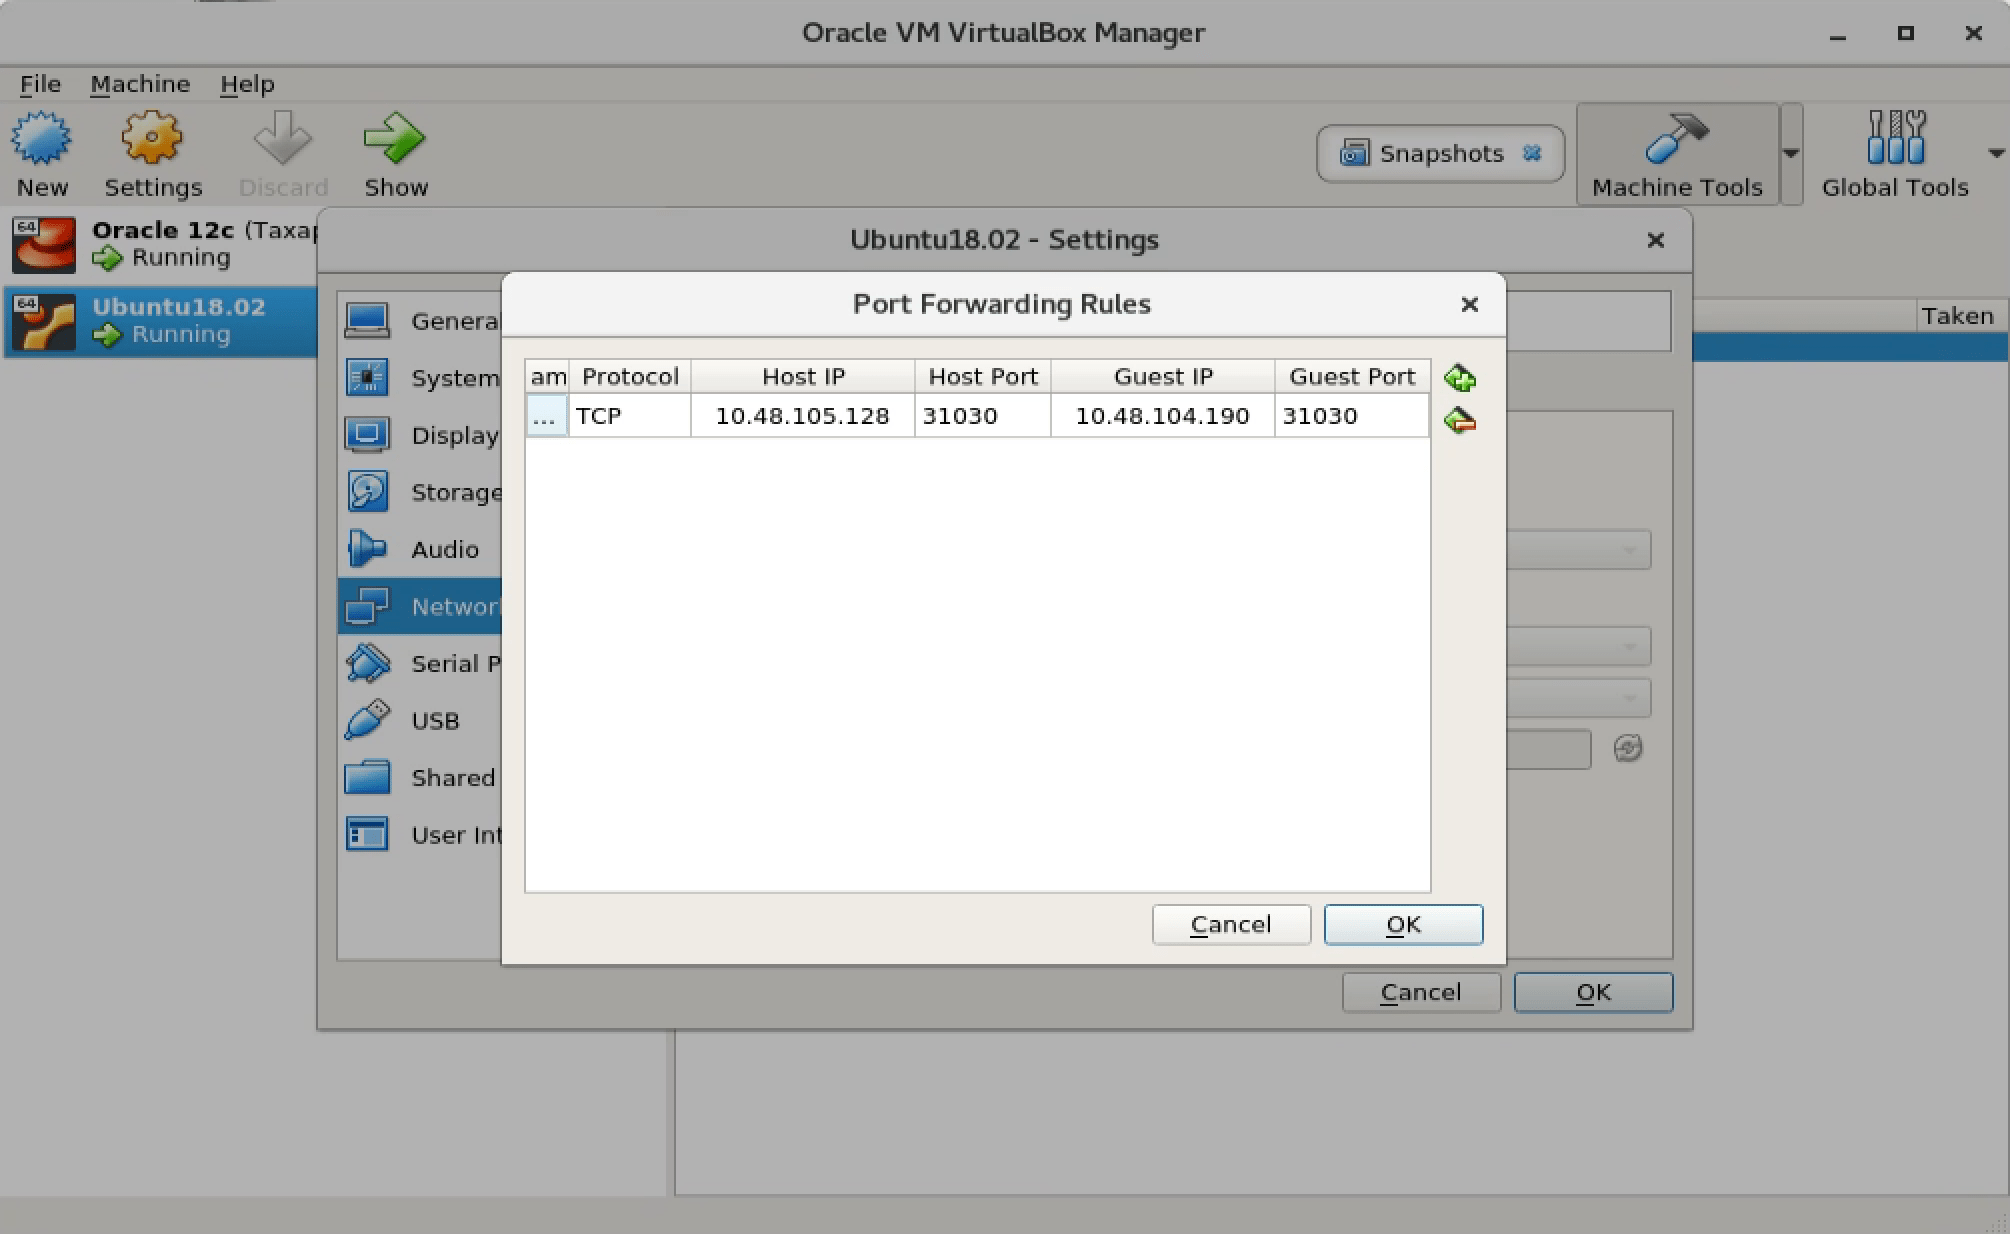Open the Display settings category

coord(420,435)
